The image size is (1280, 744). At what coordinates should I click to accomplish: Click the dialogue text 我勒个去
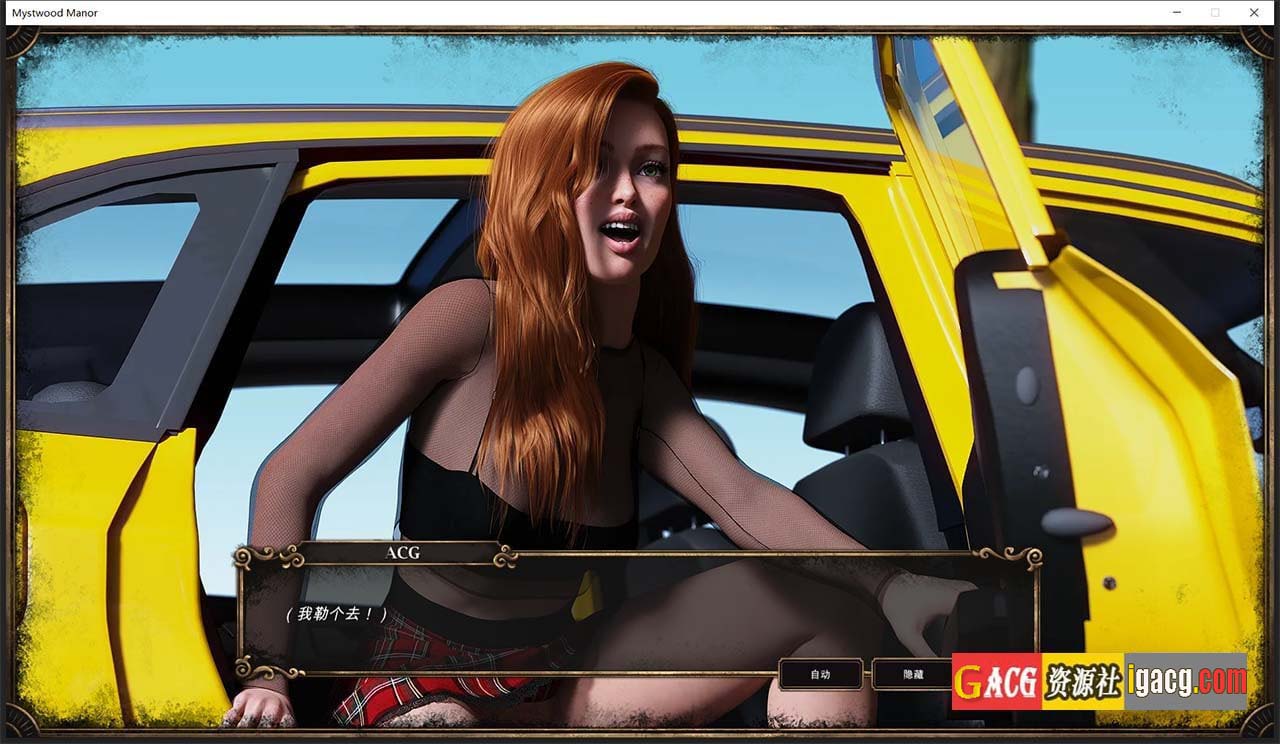tap(336, 614)
